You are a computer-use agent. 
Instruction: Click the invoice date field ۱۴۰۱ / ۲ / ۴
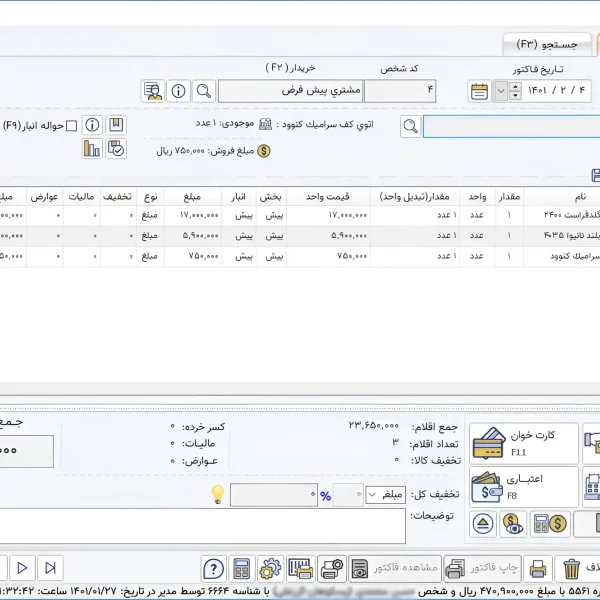(556, 91)
